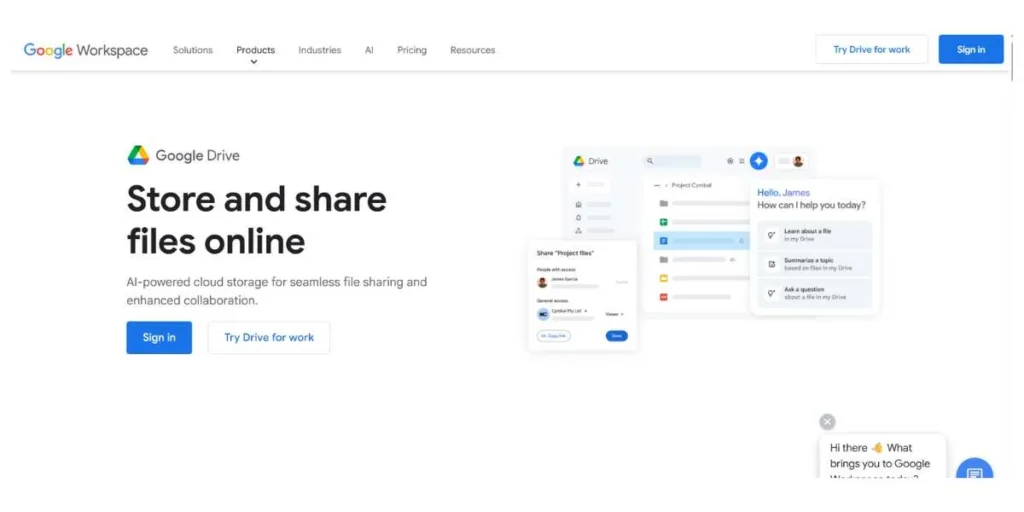Click the blue Docs file icon
Viewport: 1024px width, 512px height.
[664, 241]
